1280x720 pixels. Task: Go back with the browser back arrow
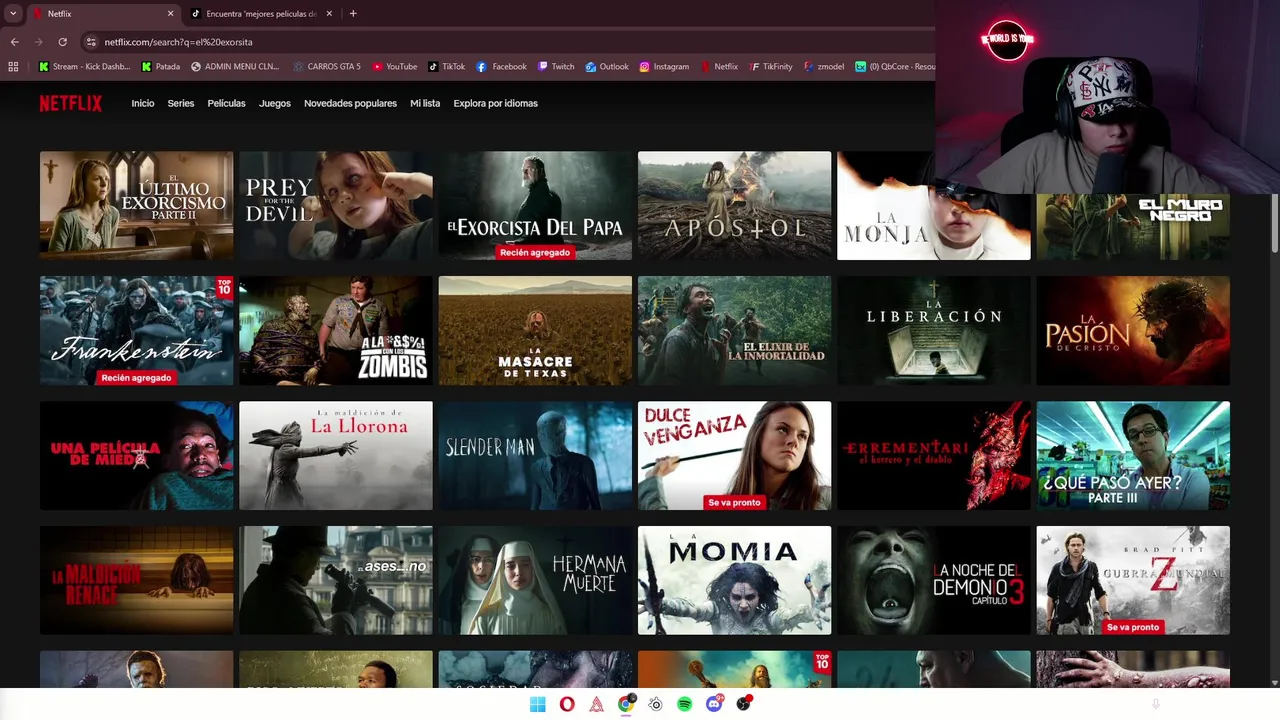click(14, 42)
